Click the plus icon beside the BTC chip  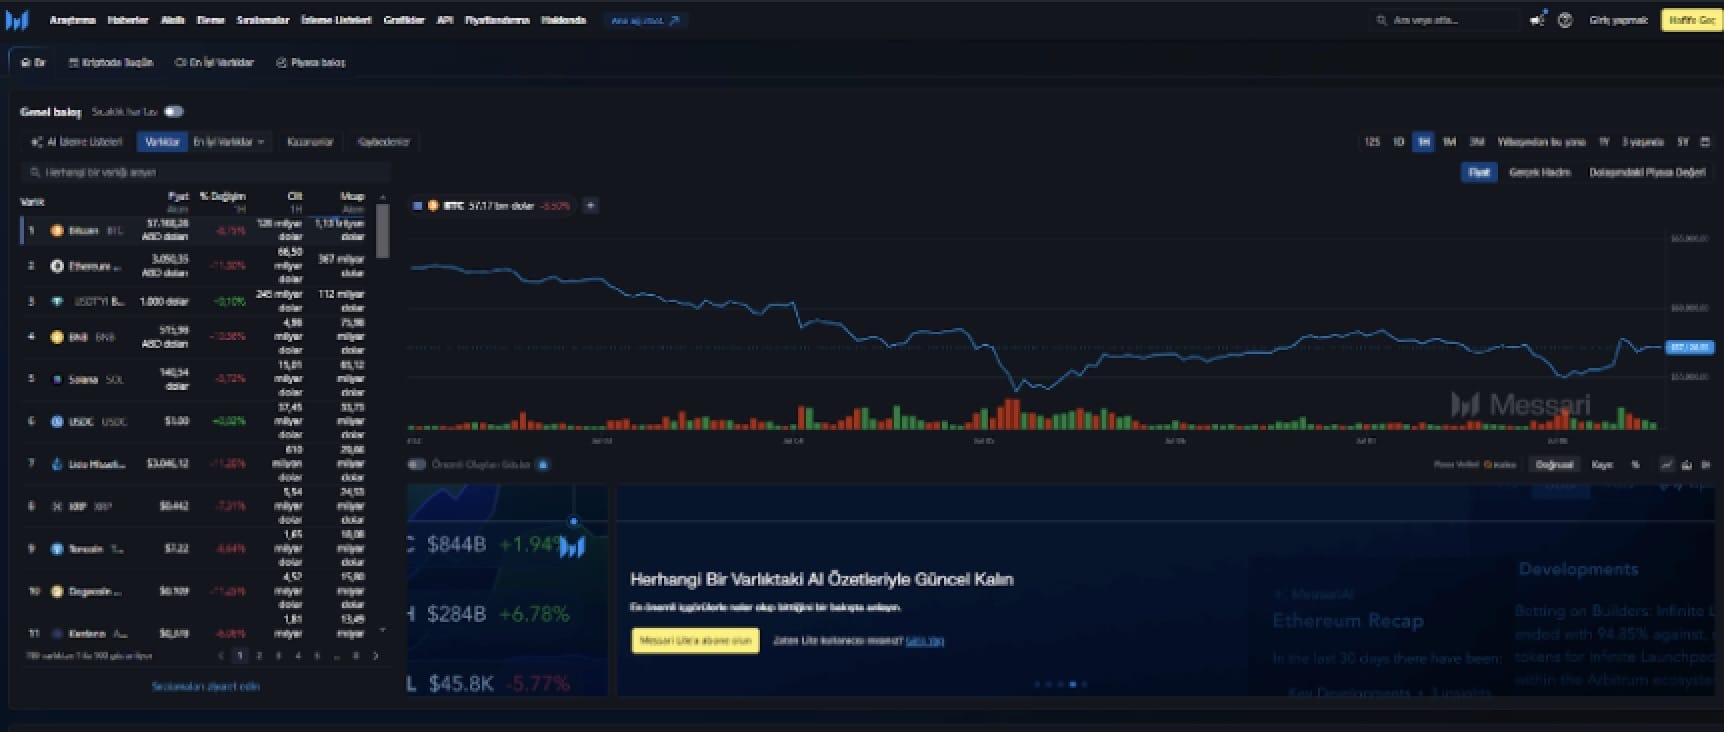[x=590, y=205]
